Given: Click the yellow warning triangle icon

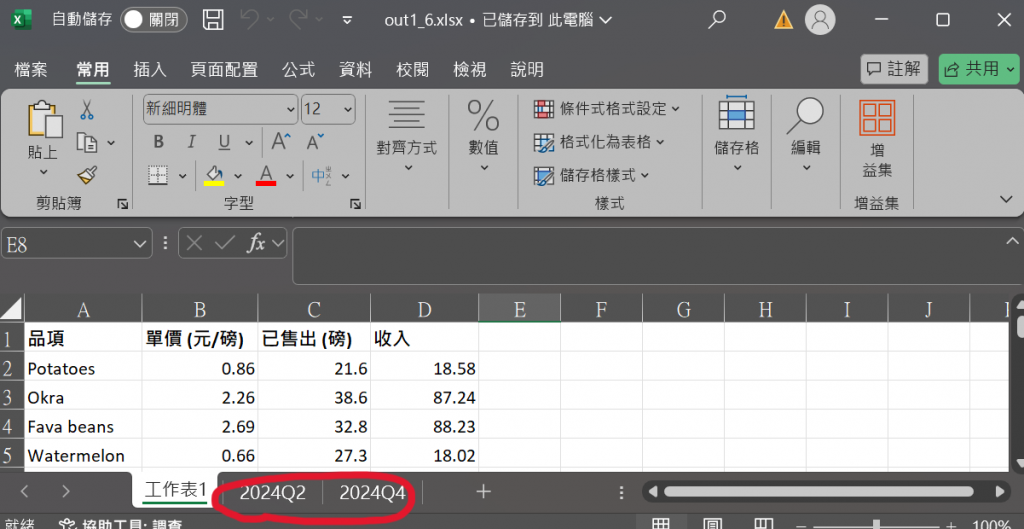Looking at the screenshot, I should coord(783,20).
